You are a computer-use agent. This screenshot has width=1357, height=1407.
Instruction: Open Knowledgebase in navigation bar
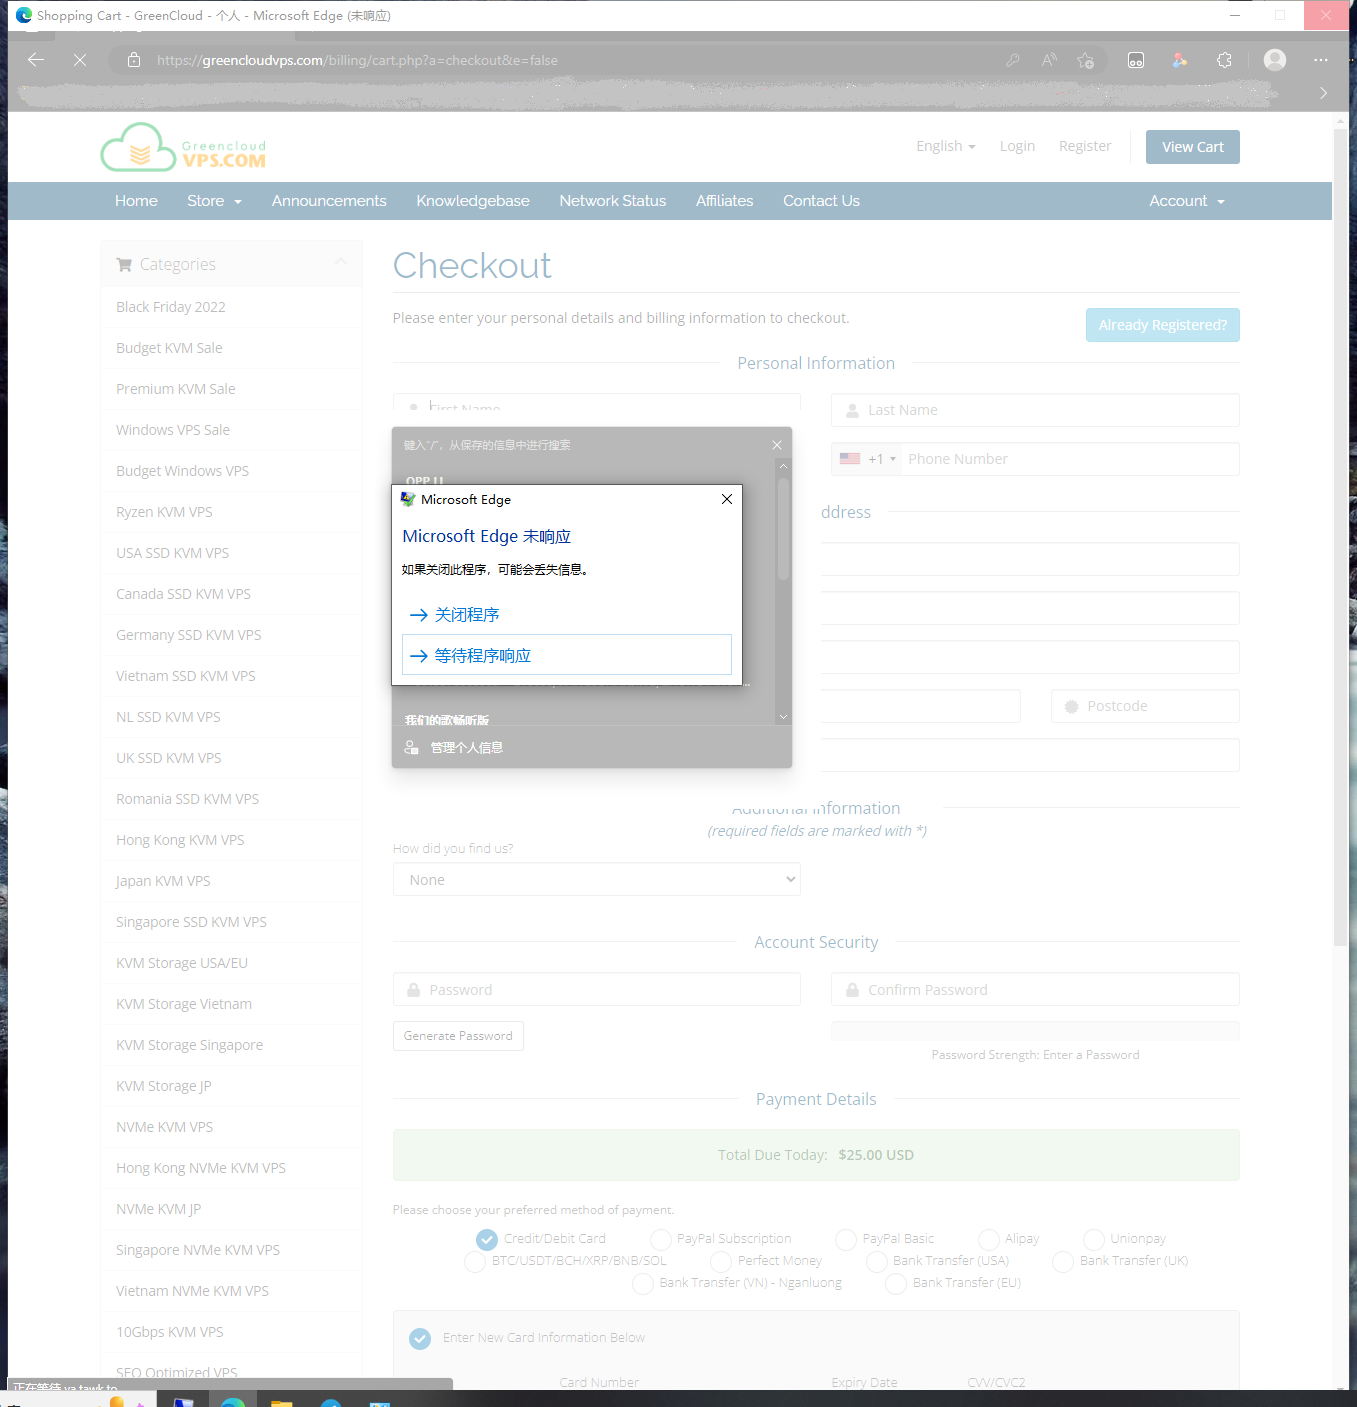click(x=473, y=201)
